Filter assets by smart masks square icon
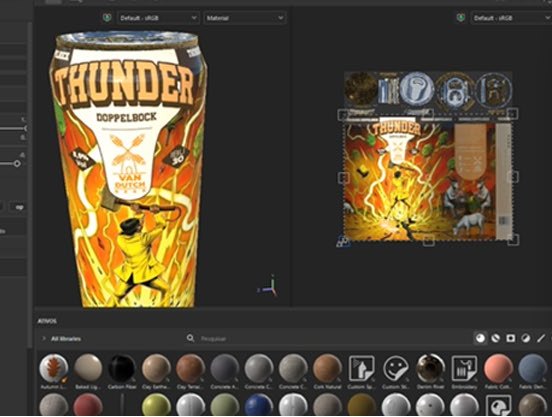Viewport: 552px width, 417px height. tap(510, 338)
